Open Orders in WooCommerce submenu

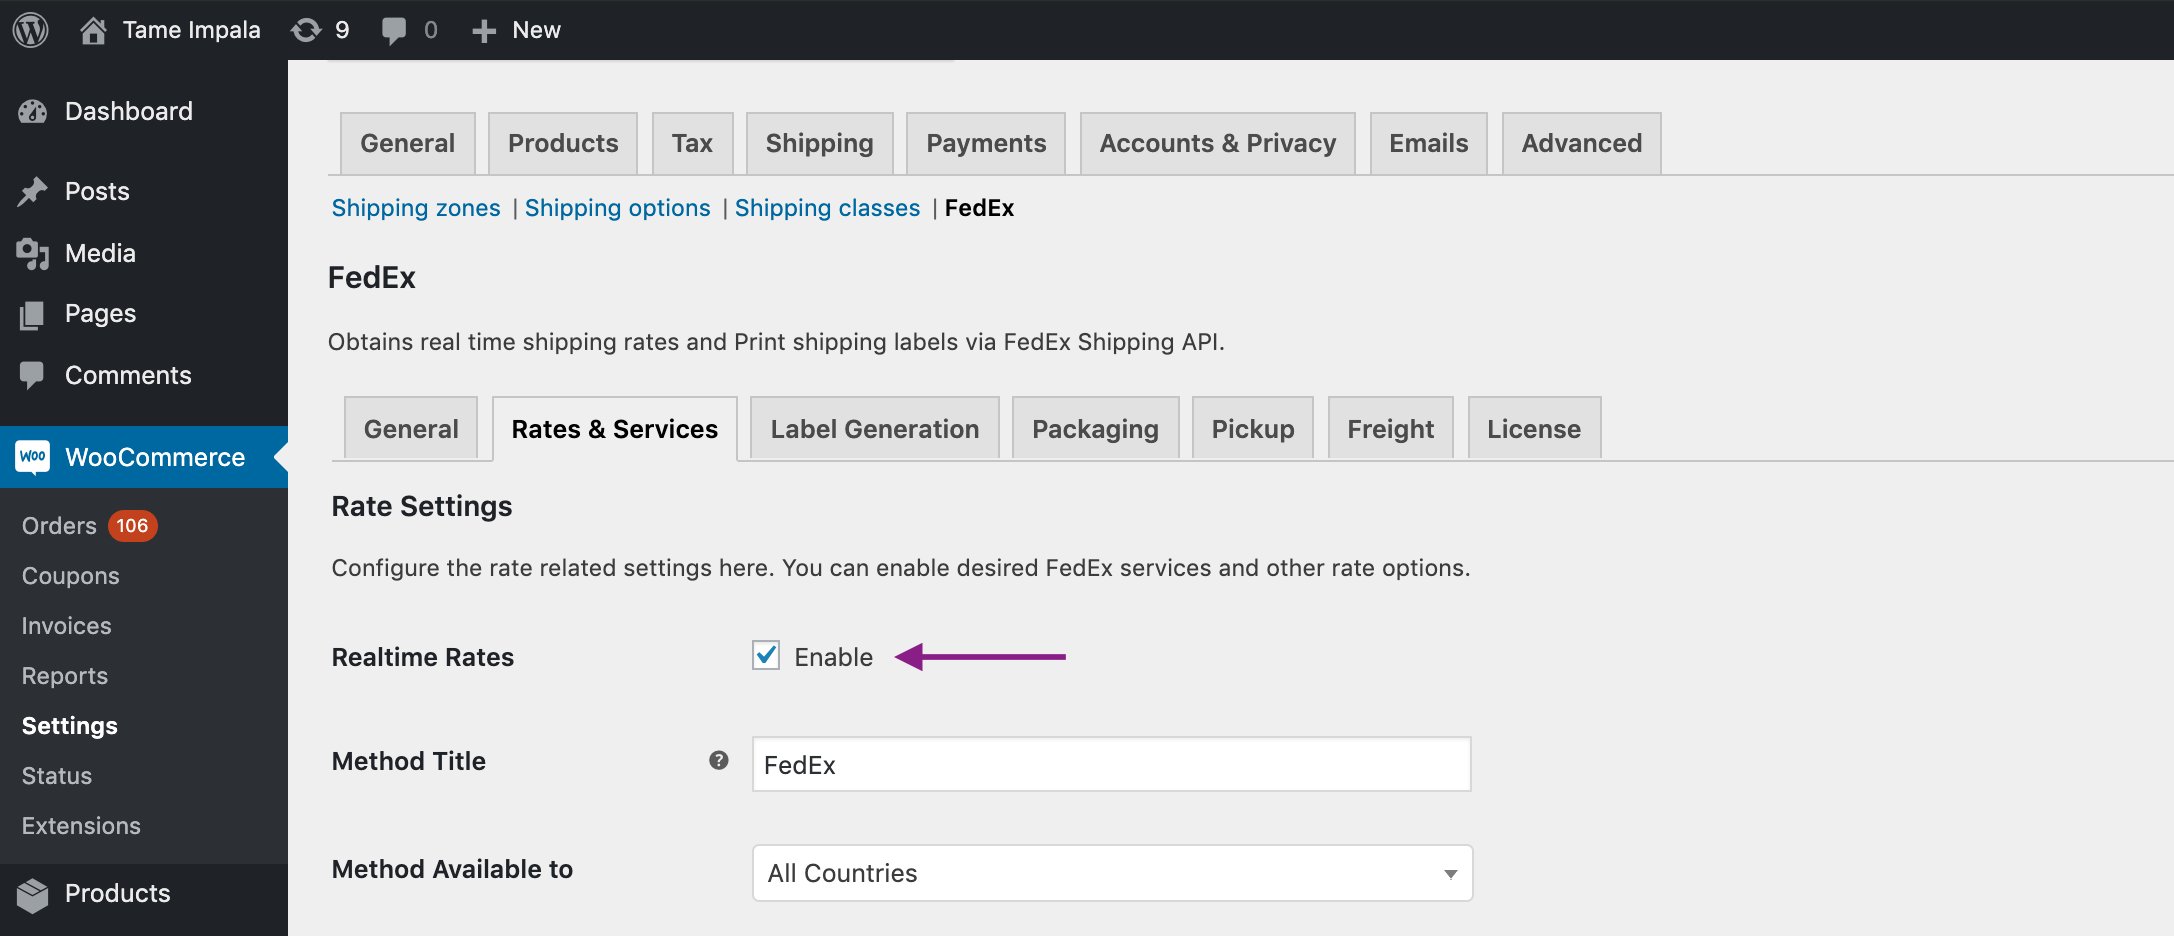point(59,526)
